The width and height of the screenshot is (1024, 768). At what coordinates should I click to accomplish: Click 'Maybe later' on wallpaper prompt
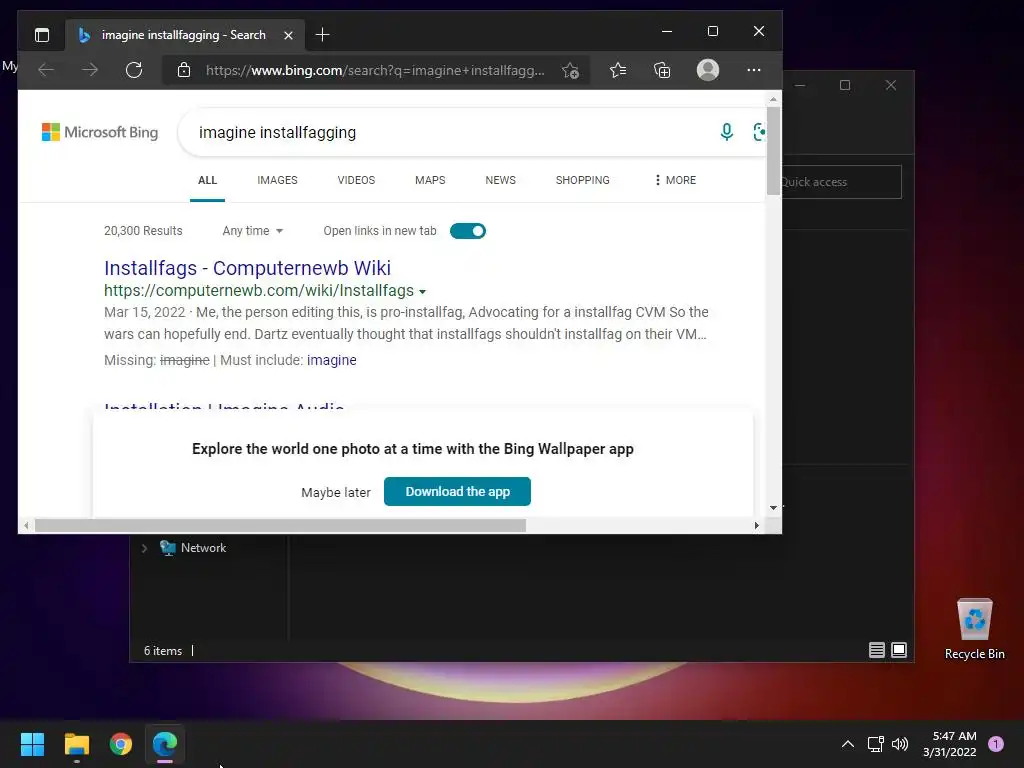pos(336,492)
